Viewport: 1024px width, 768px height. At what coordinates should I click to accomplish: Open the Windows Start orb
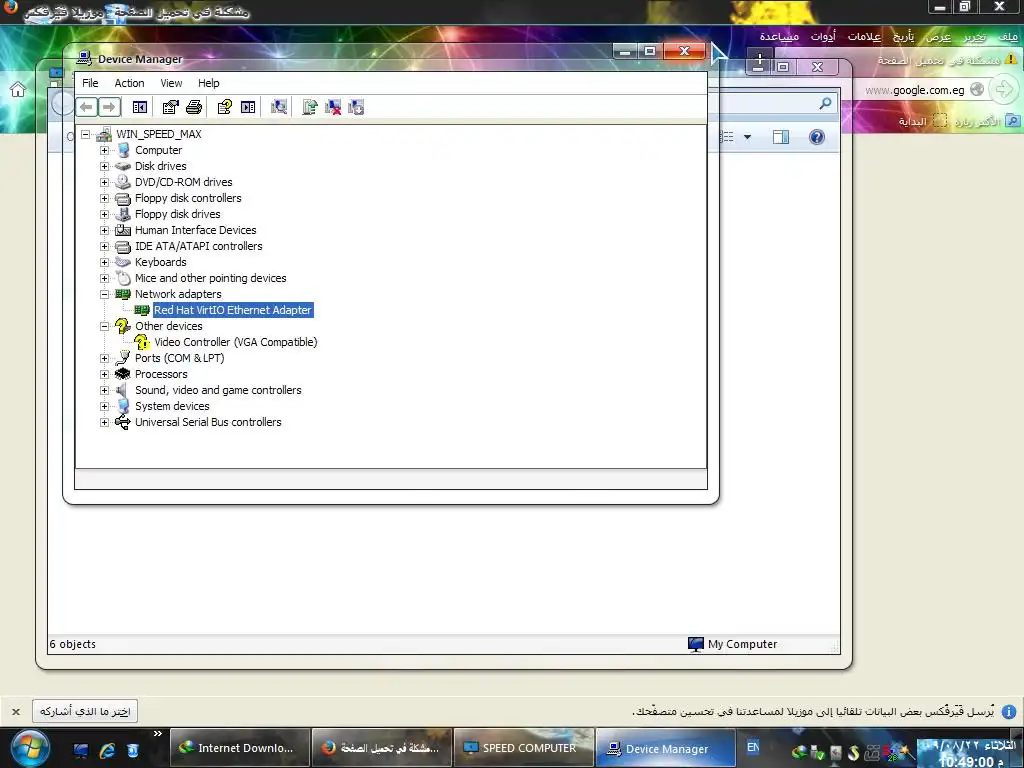29,748
